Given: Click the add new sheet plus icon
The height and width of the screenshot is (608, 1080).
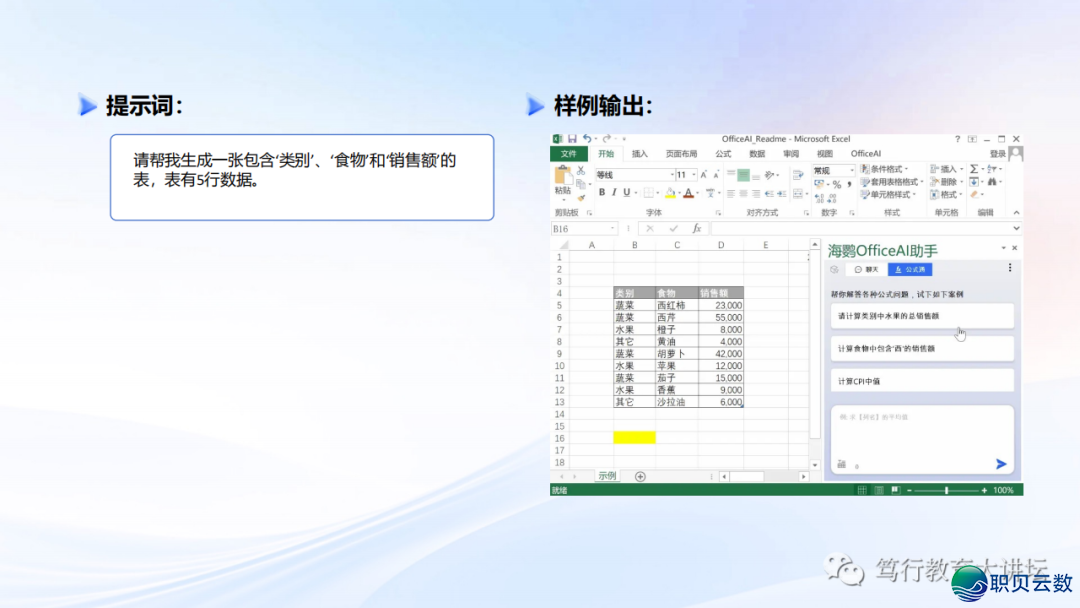Looking at the screenshot, I should point(640,476).
